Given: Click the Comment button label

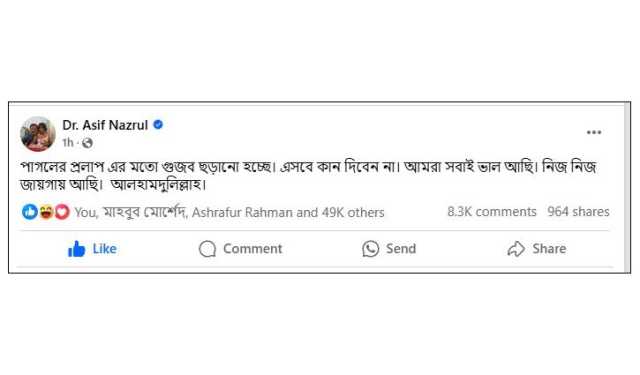Looking at the screenshot, I should pyautogui.click(x=253, y=249).
